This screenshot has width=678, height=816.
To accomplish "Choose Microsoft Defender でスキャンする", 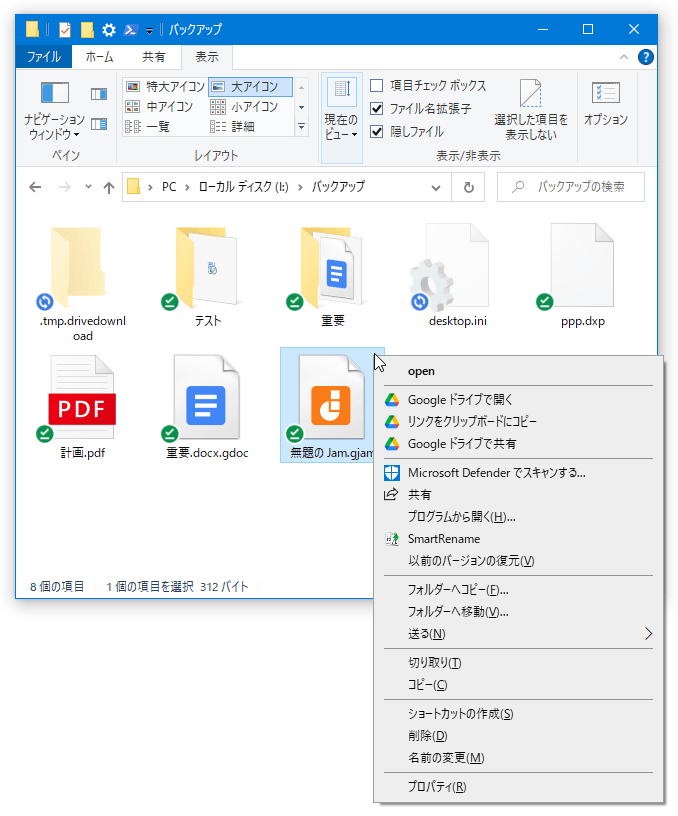I will coord(518,473).
